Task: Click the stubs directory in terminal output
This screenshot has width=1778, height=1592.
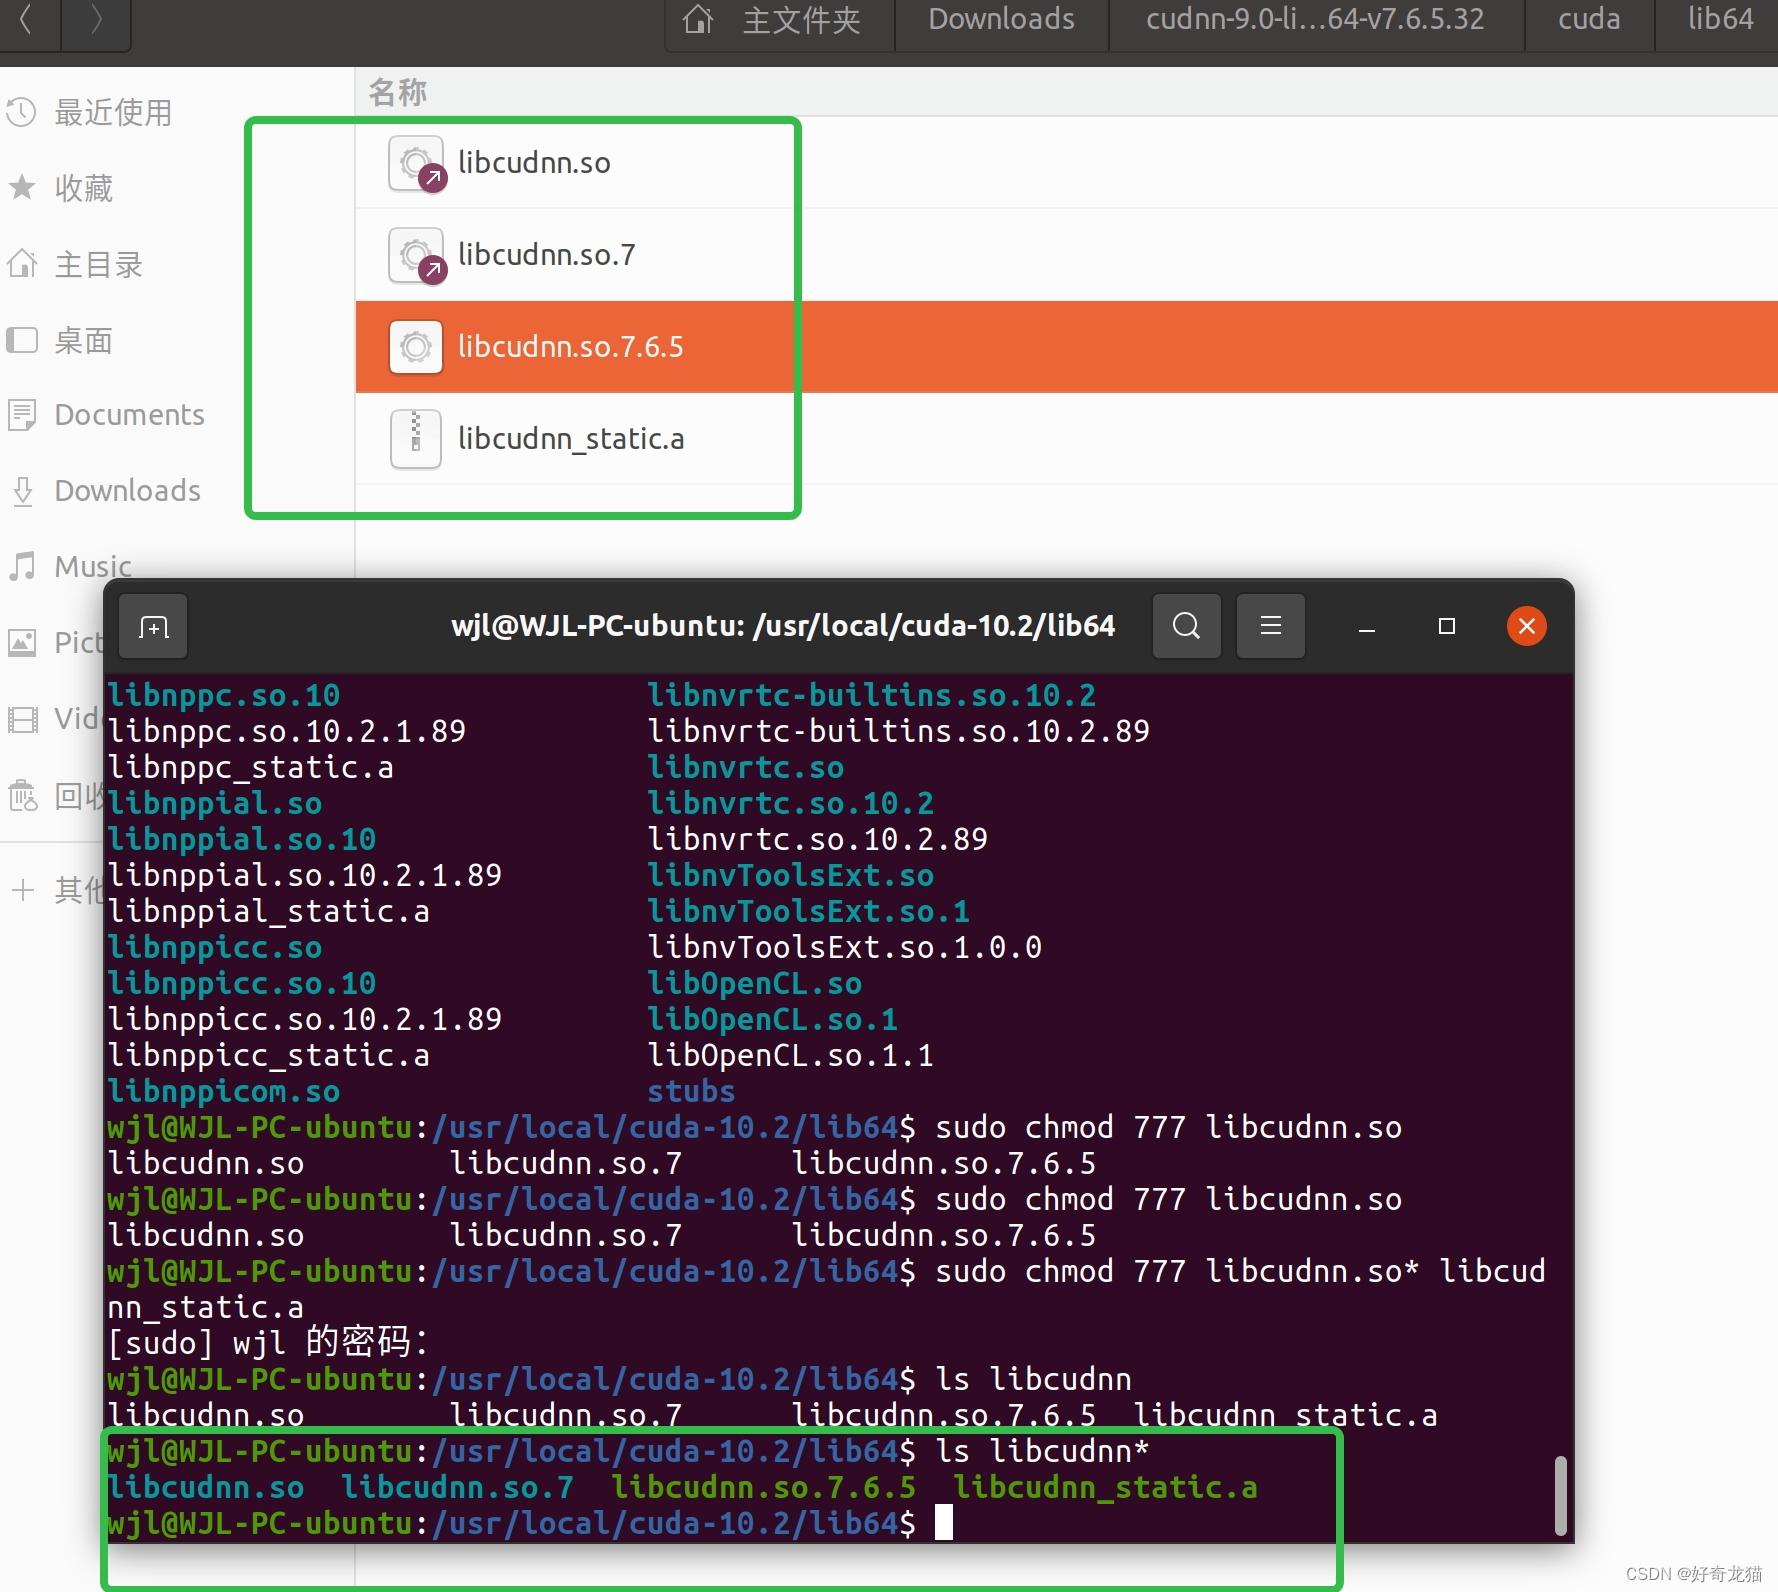Action: coord(691,1091)
